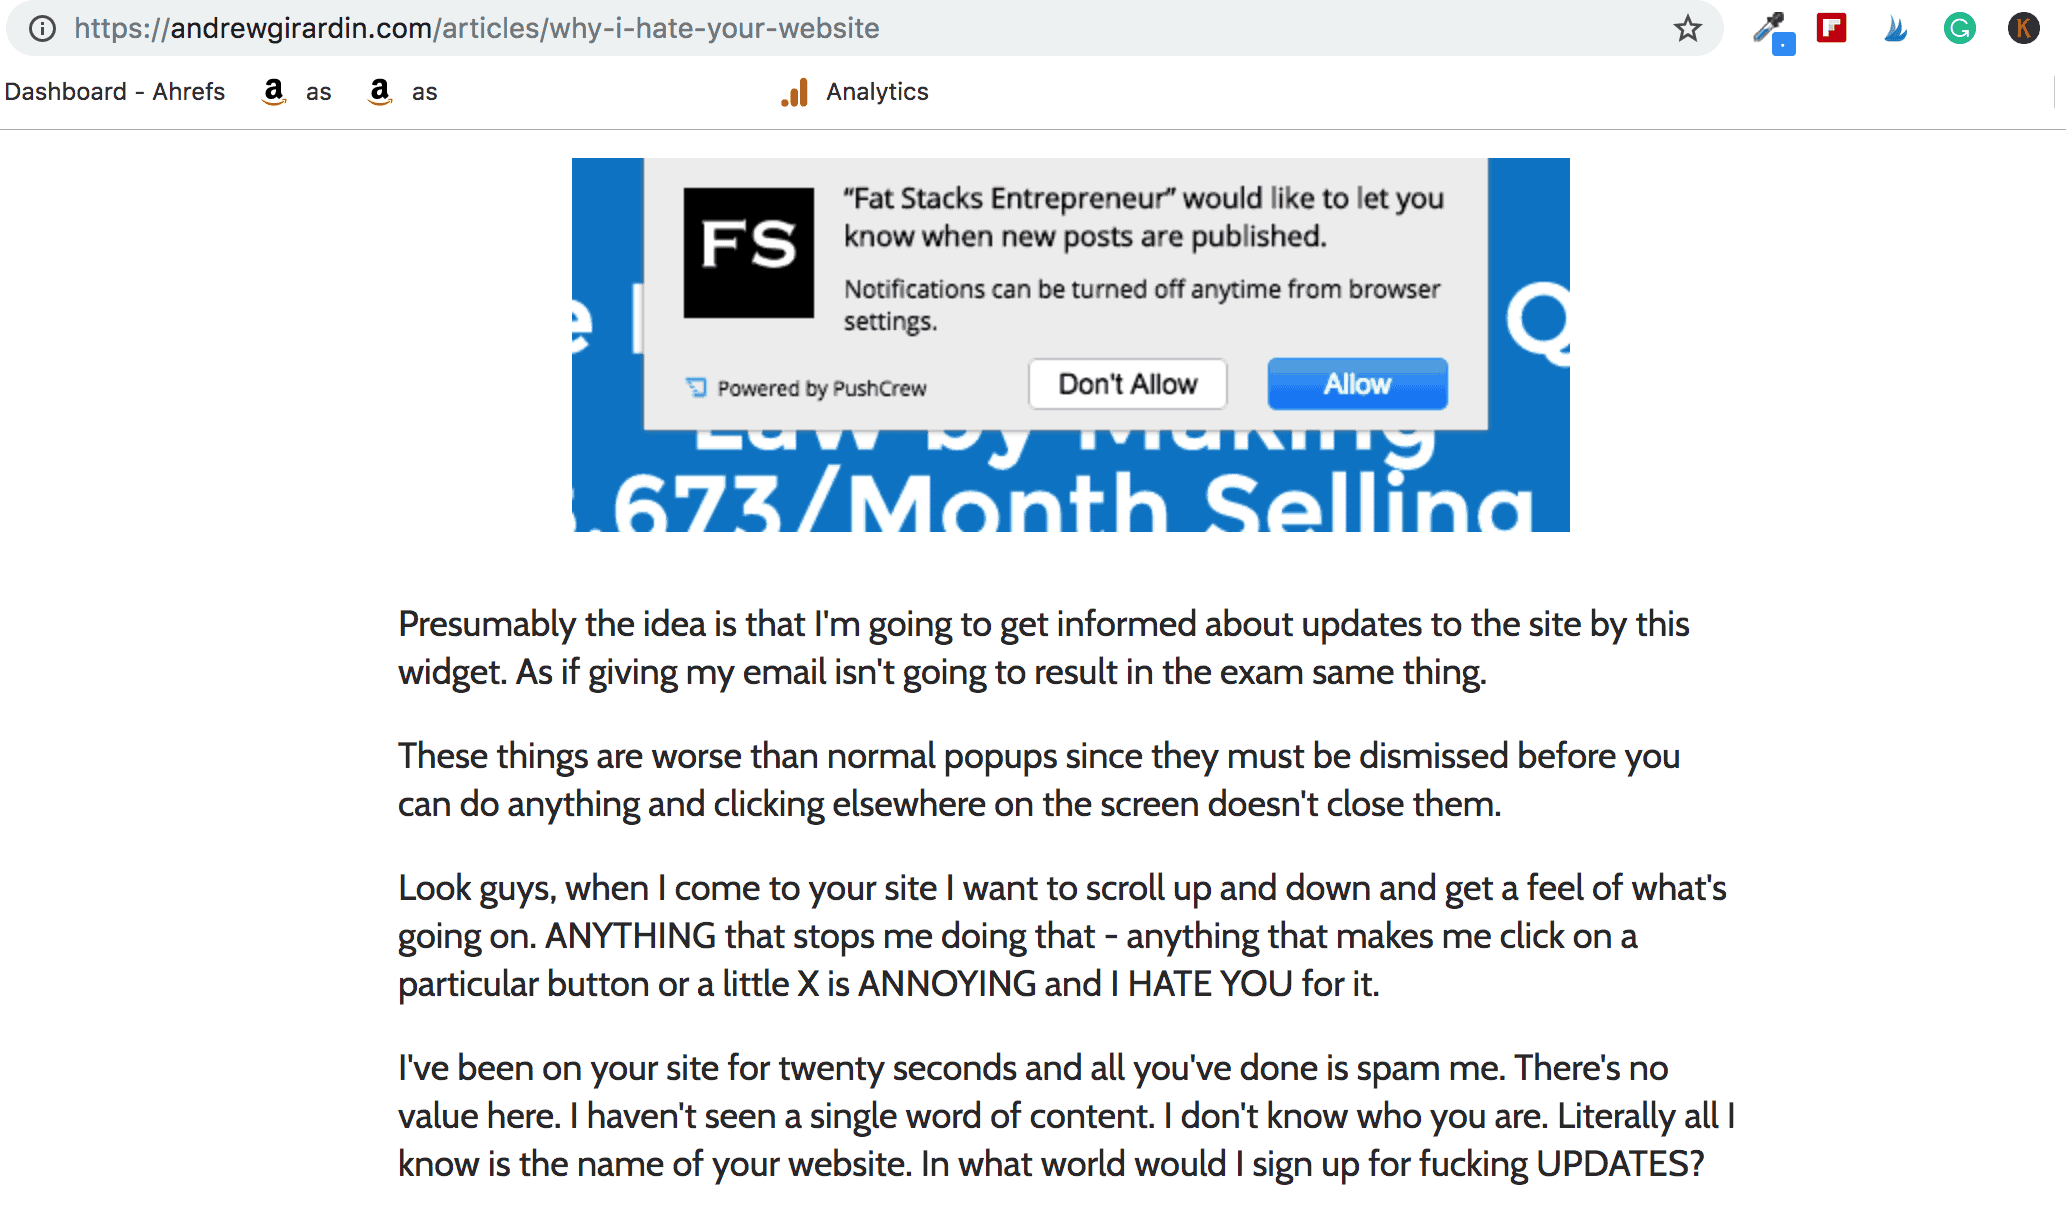This screenshot has height=1214, width=2066.
Task: Click the white magnifier icon on the blue banner
Action: click(x=1539, y=322)
